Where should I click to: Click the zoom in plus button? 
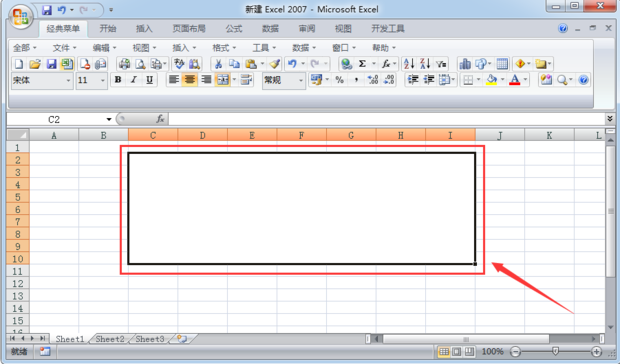pyautogui.click(x=596, y=351)
